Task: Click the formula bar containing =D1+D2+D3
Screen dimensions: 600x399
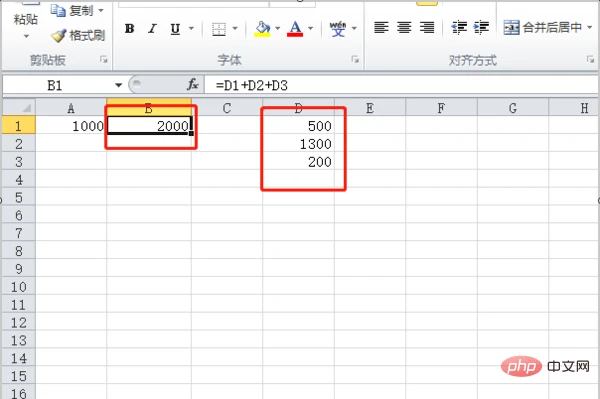Action: (x=401, y=85)
